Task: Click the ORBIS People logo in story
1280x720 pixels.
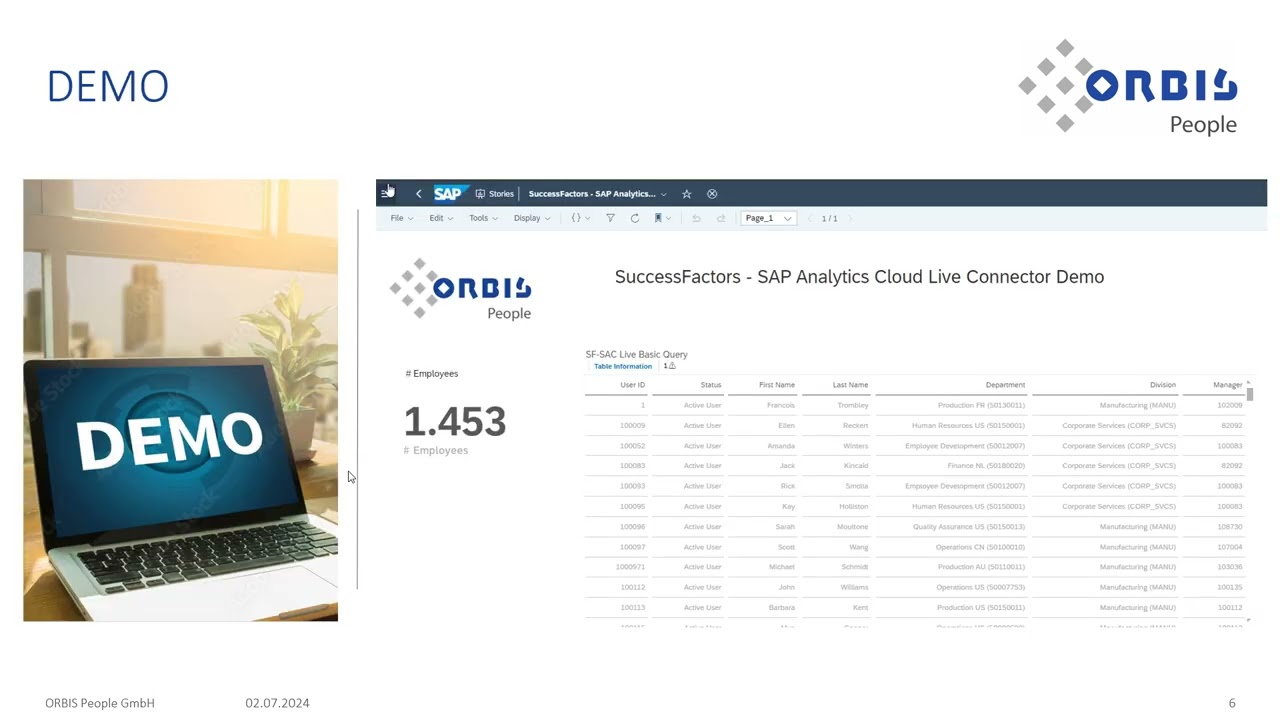Action: coord(461,290)
